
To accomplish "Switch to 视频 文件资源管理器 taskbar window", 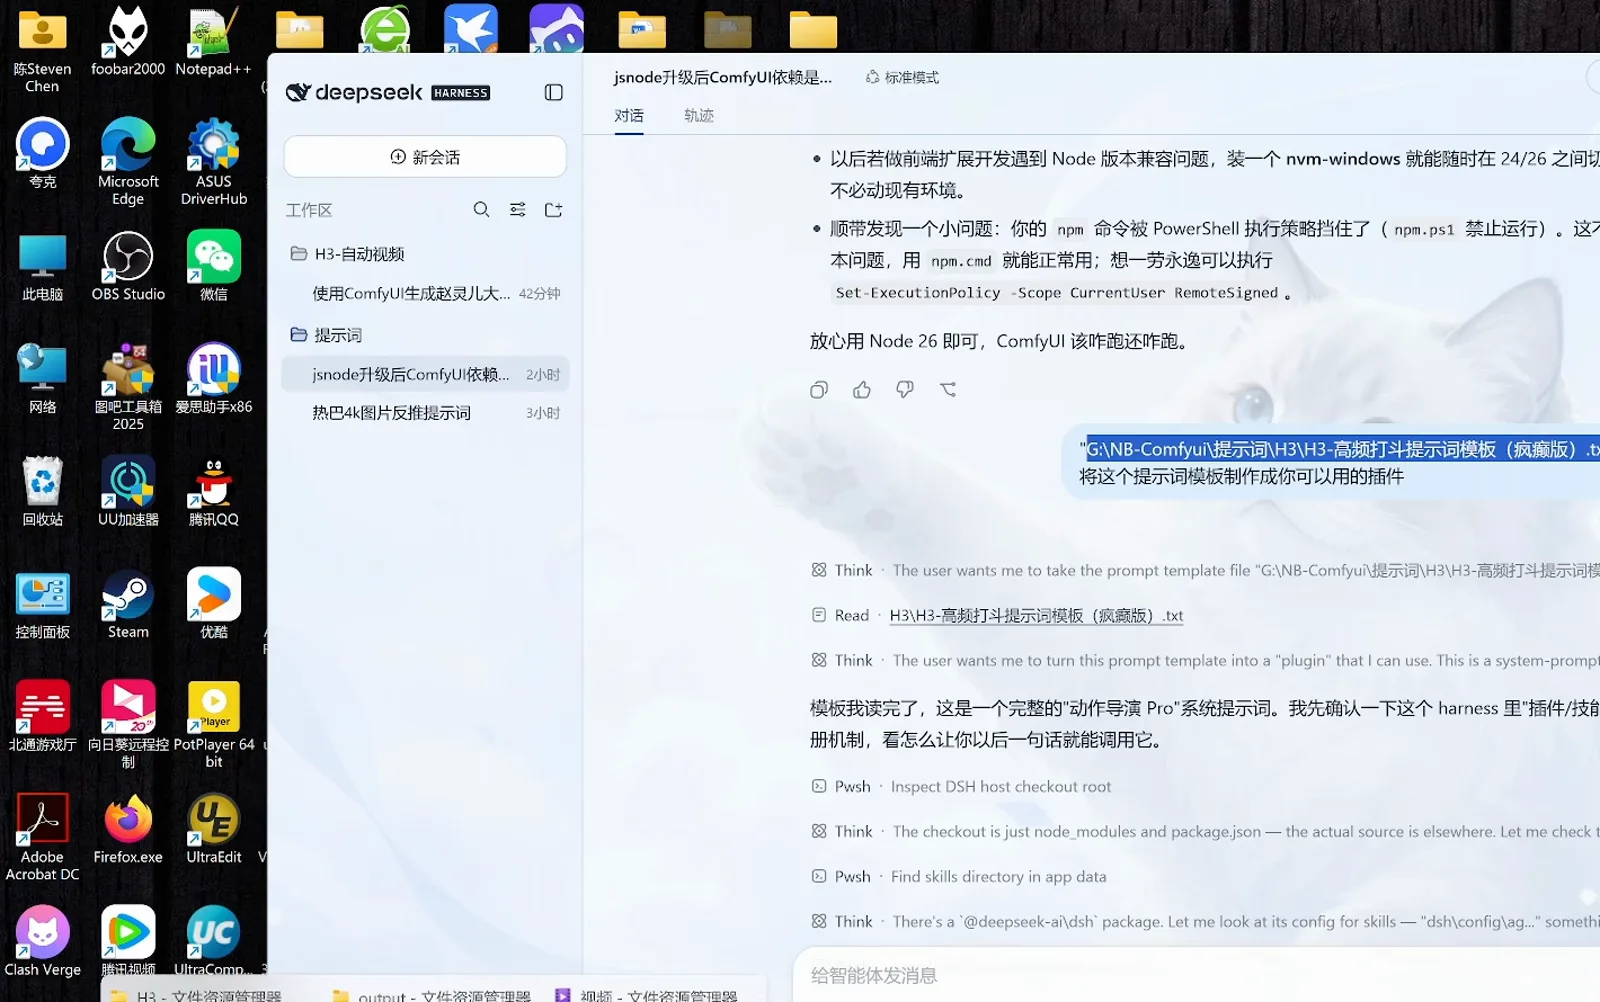I will click(647, 995).
